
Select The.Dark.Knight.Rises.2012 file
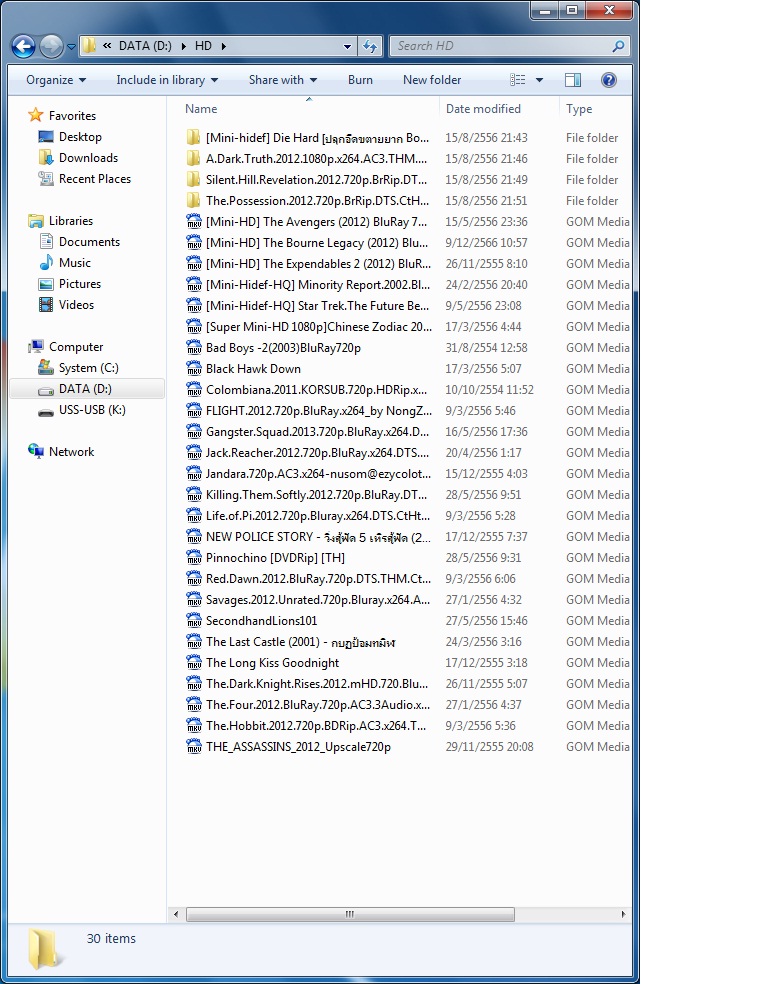[x=317, y=684]
